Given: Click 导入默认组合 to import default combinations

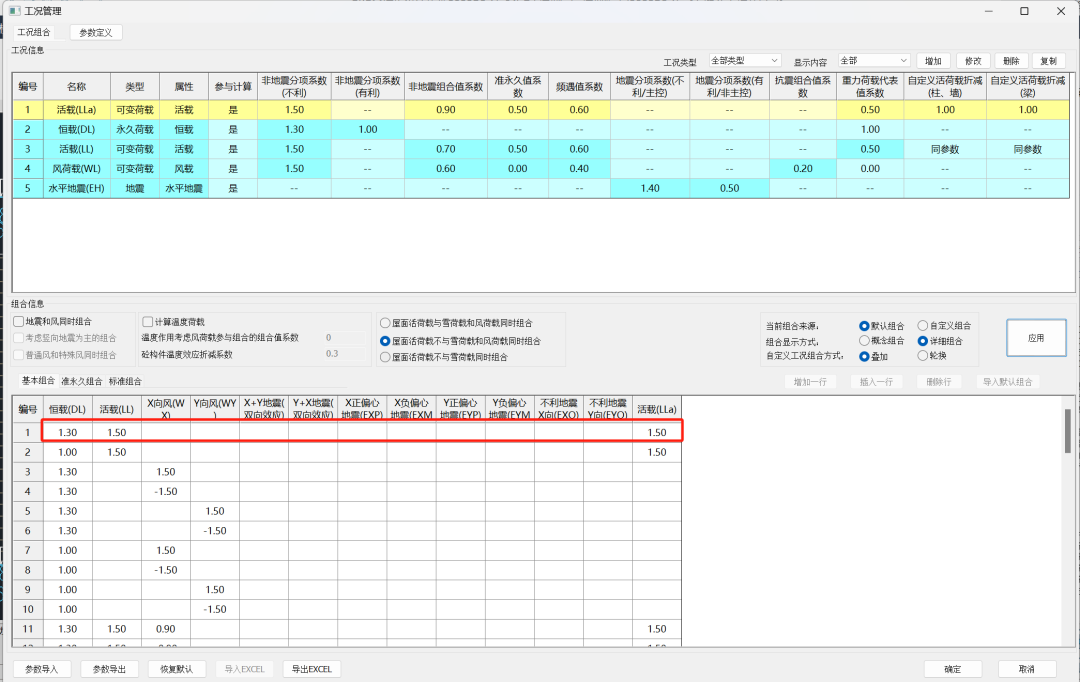Looking at the screenshot, I should pyautogui.click(x=1008, y=380).
